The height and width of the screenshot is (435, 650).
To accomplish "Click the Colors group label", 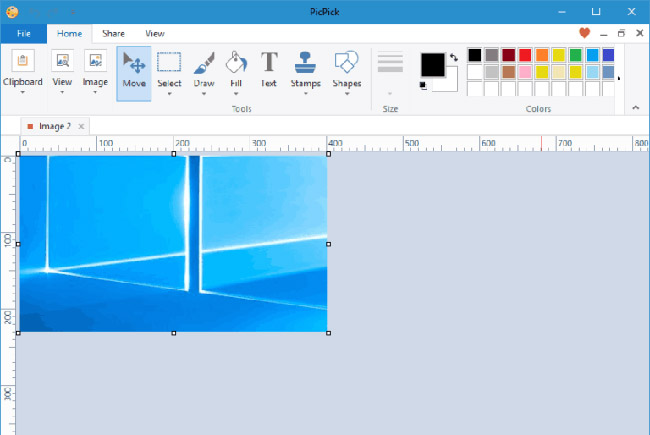I will (x=538, y=109).
